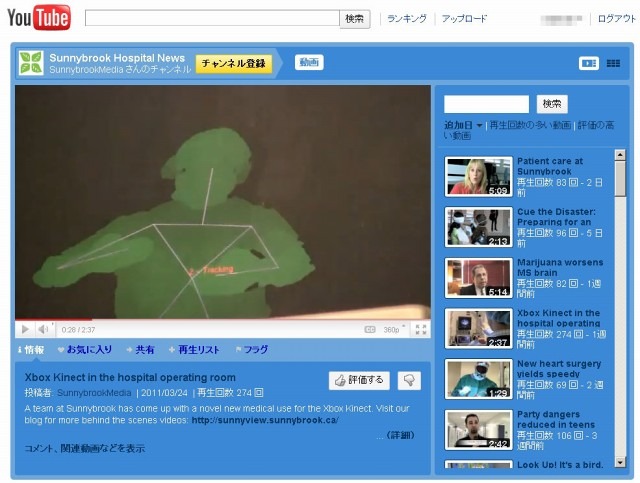
Task: Click Marijuana worsens MS brain title
Action: [x=560, y=267]
